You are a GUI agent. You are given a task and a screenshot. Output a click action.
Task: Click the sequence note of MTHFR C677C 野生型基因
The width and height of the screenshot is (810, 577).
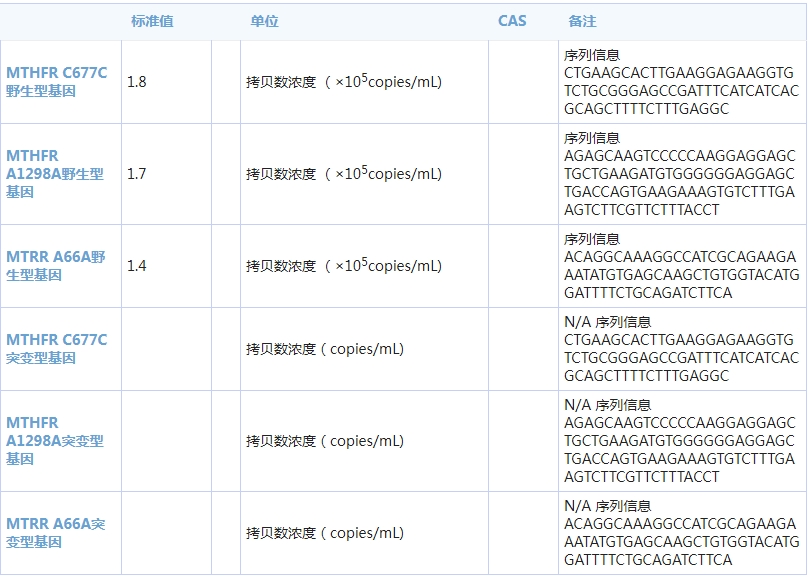click(x=681, y=82)
